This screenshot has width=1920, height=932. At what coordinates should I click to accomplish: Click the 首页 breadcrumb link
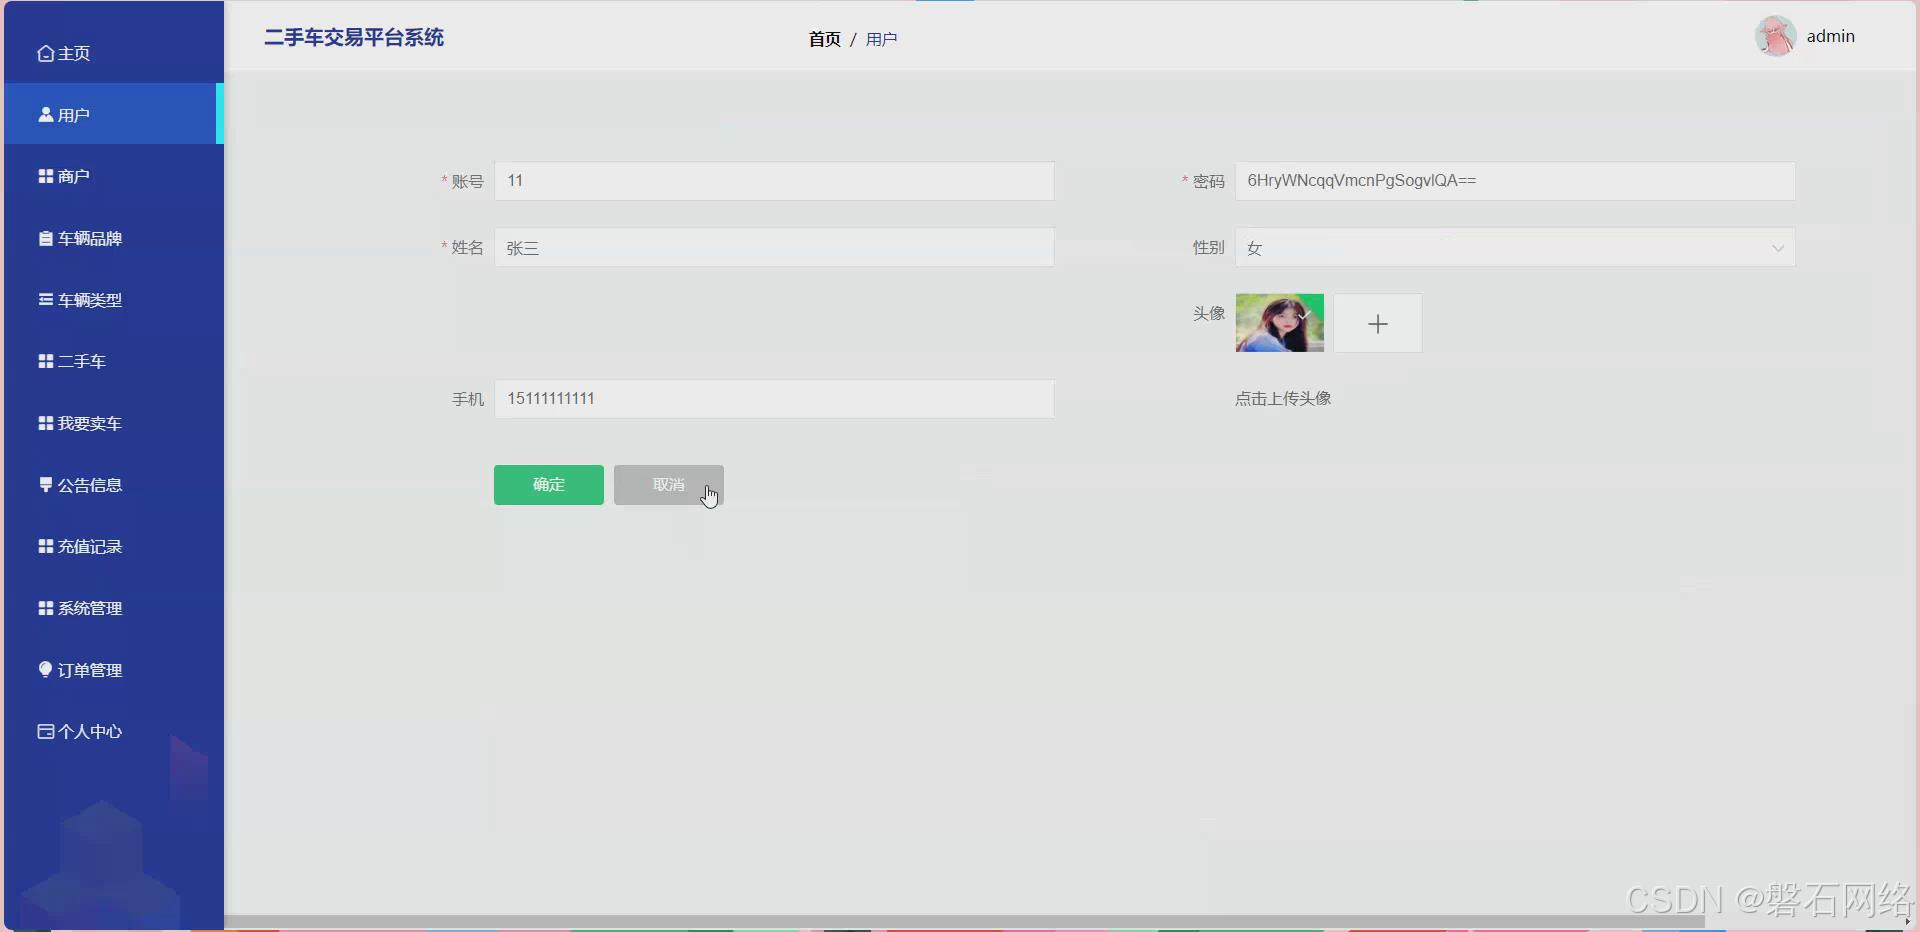(825, 39)
